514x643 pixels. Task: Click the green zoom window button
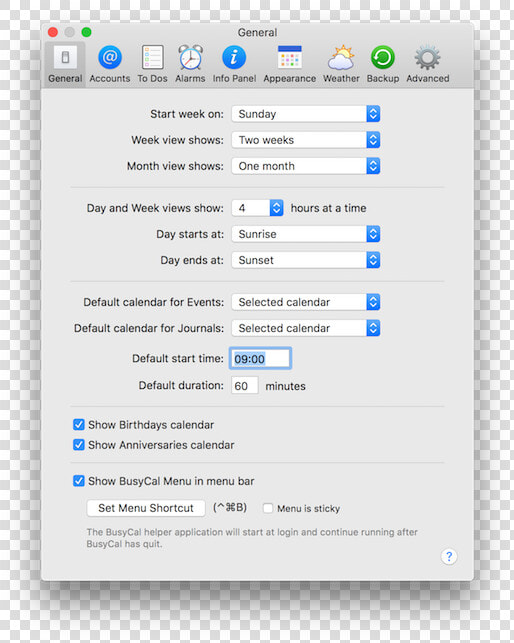87,32
